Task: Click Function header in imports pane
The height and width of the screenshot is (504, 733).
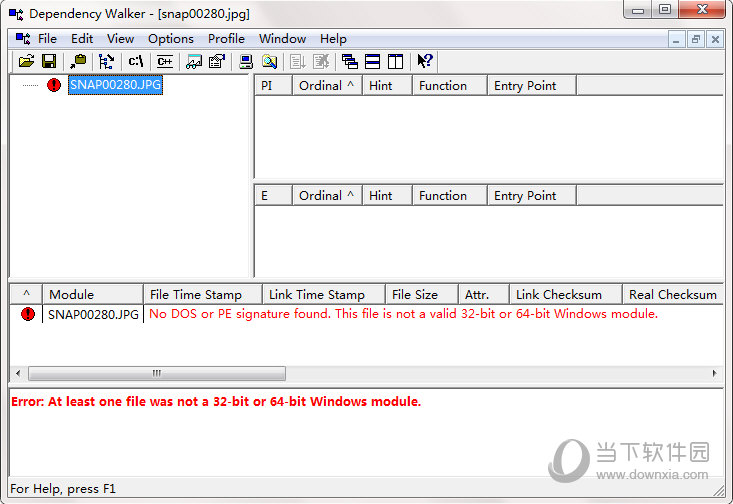Action: [450, 86]
